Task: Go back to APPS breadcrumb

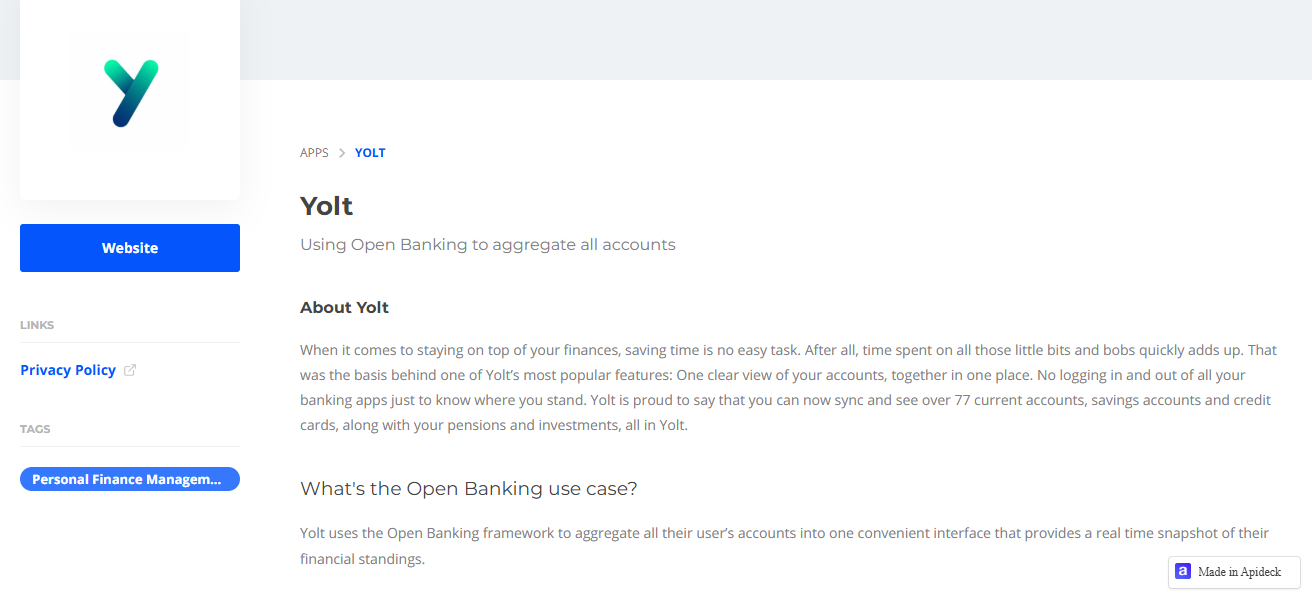Action: pos(314,153)
